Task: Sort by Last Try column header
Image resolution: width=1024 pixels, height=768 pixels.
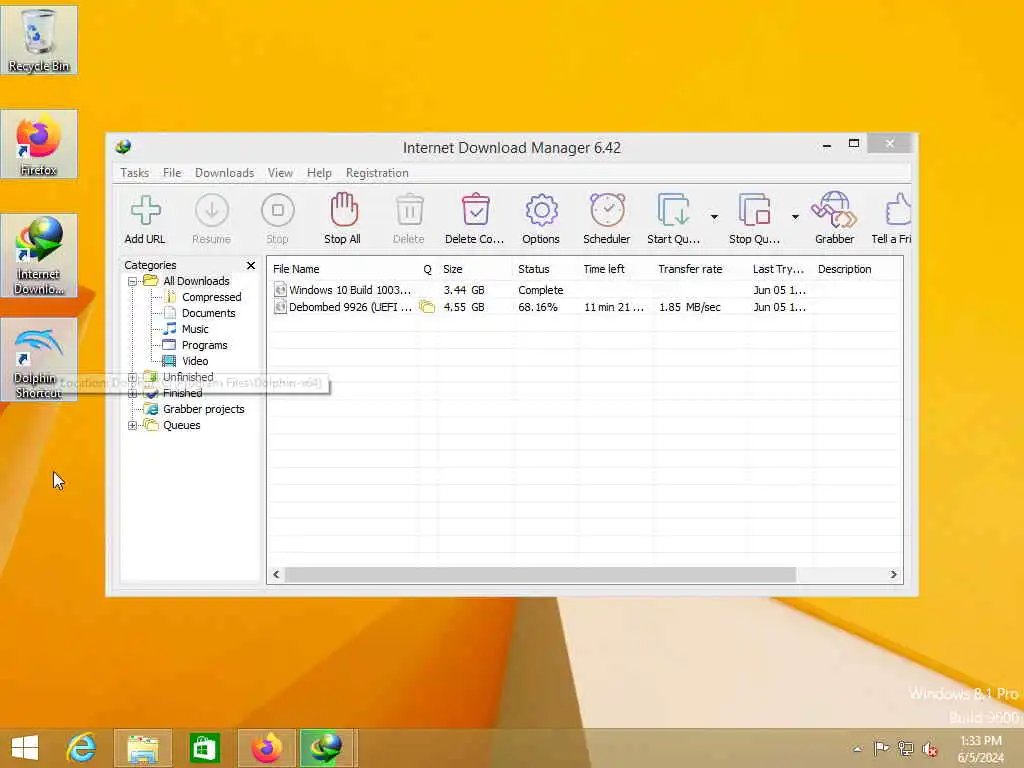Action: (780, 269)
